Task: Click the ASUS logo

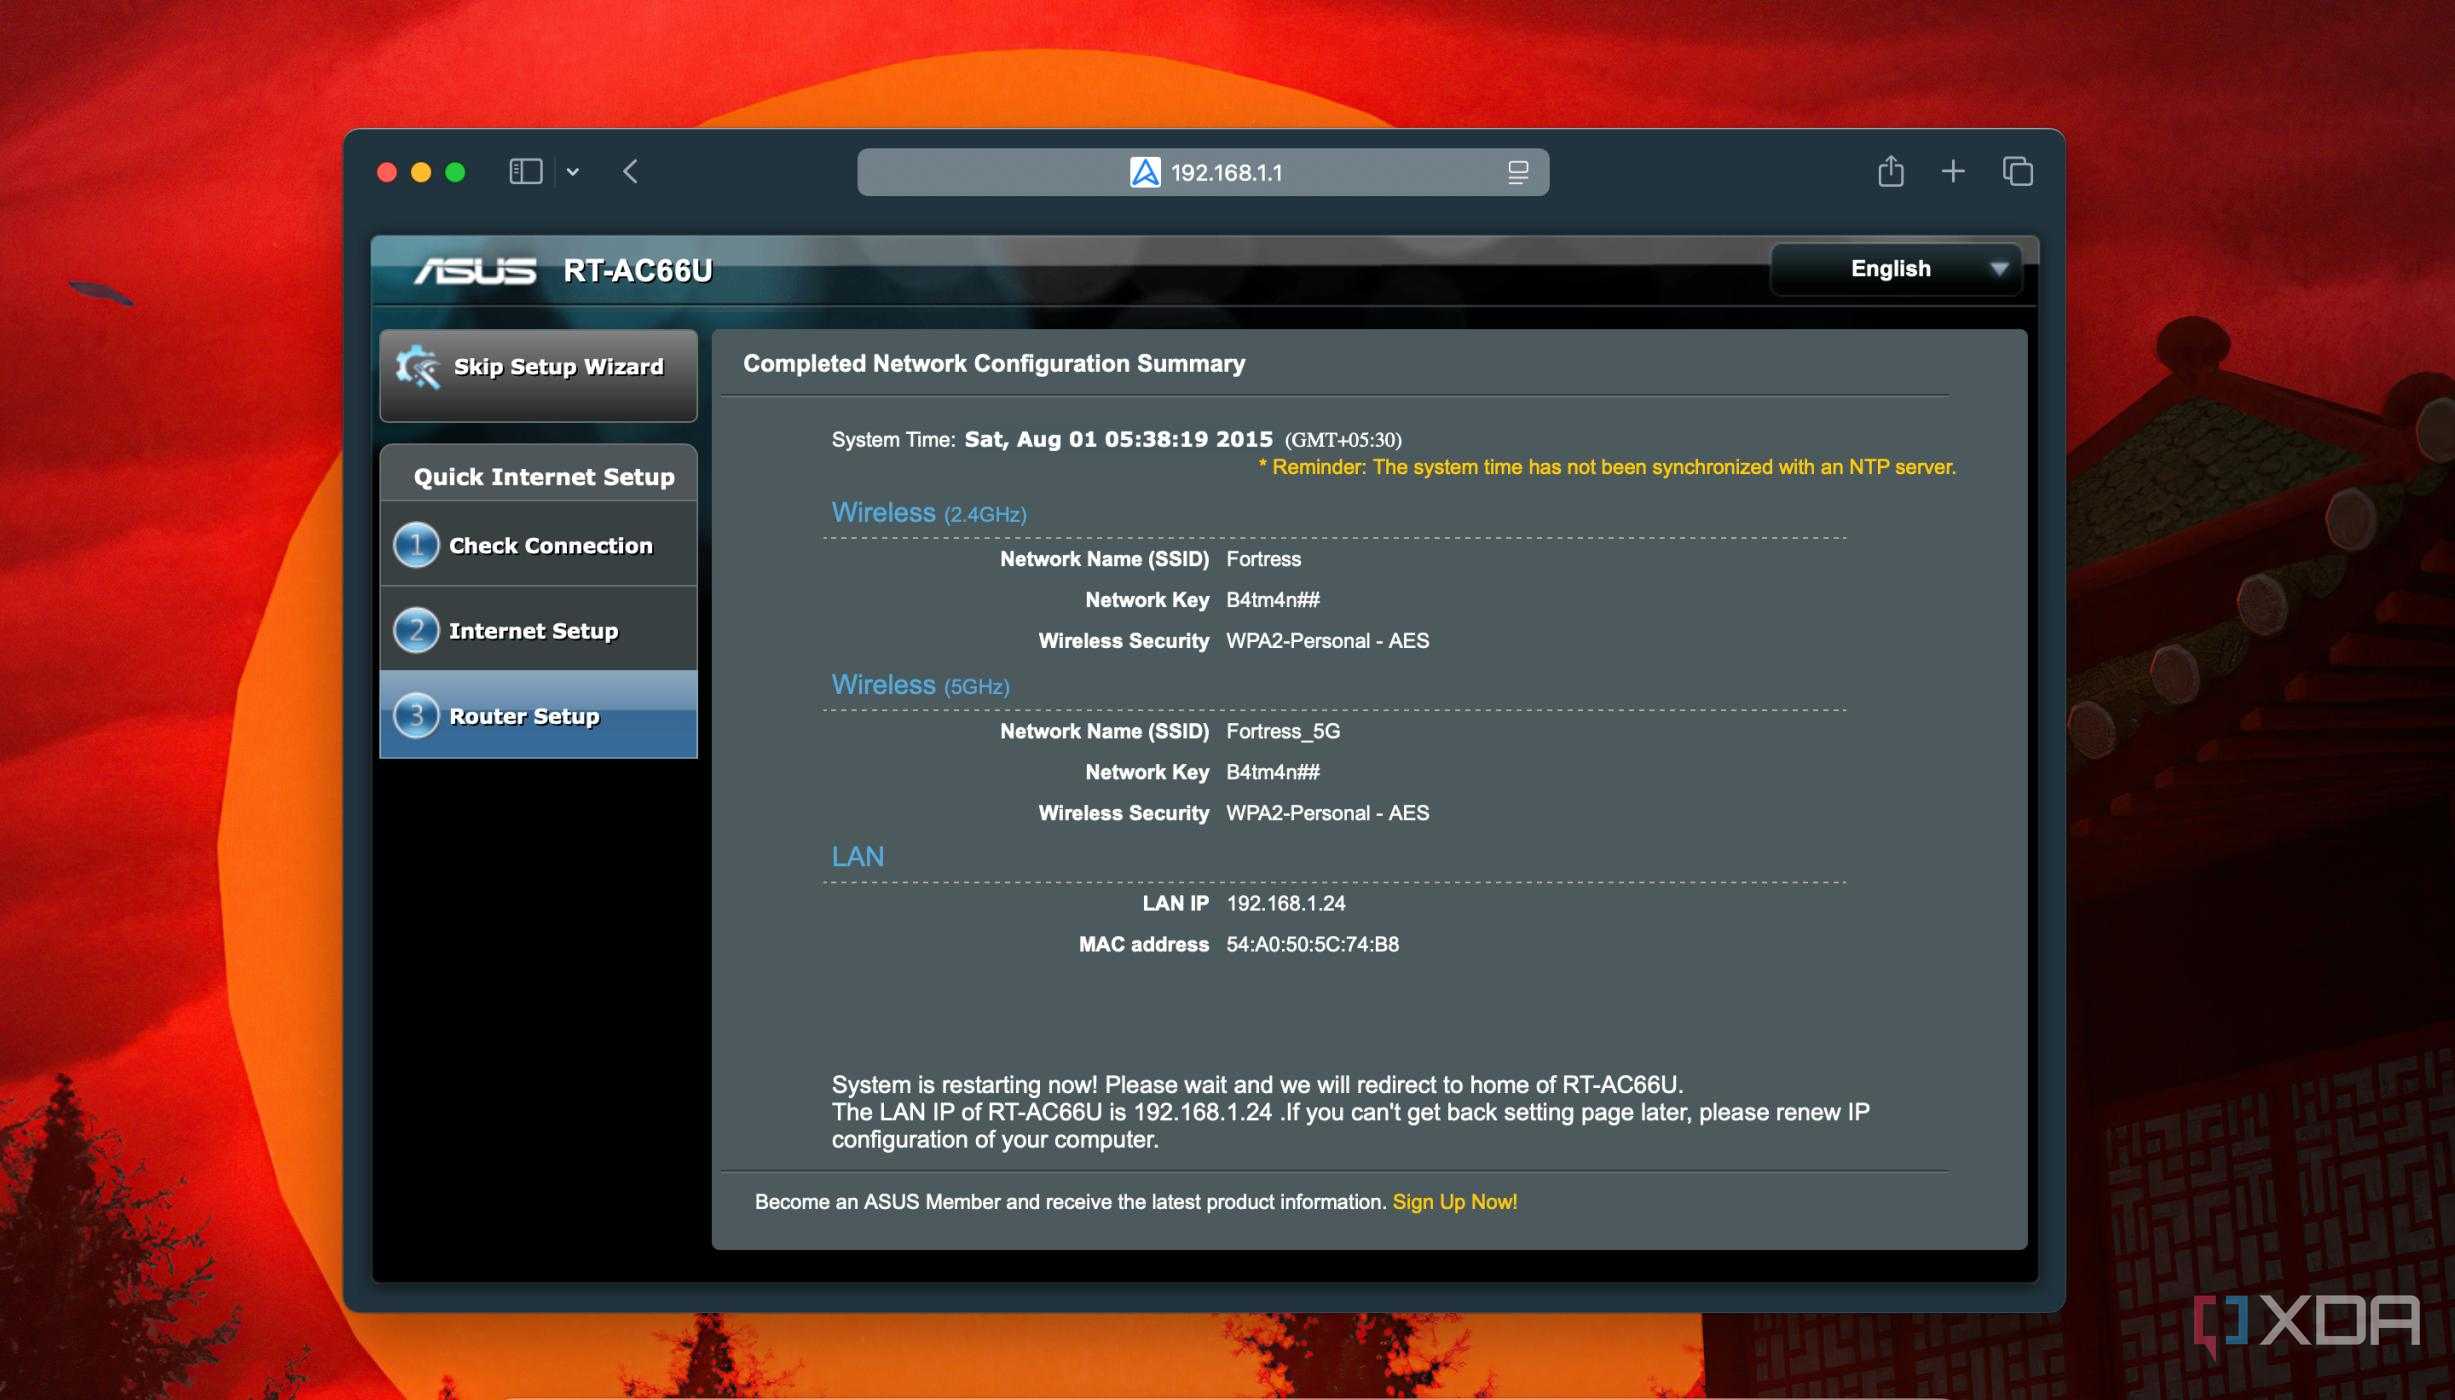Action: point(476,271)
